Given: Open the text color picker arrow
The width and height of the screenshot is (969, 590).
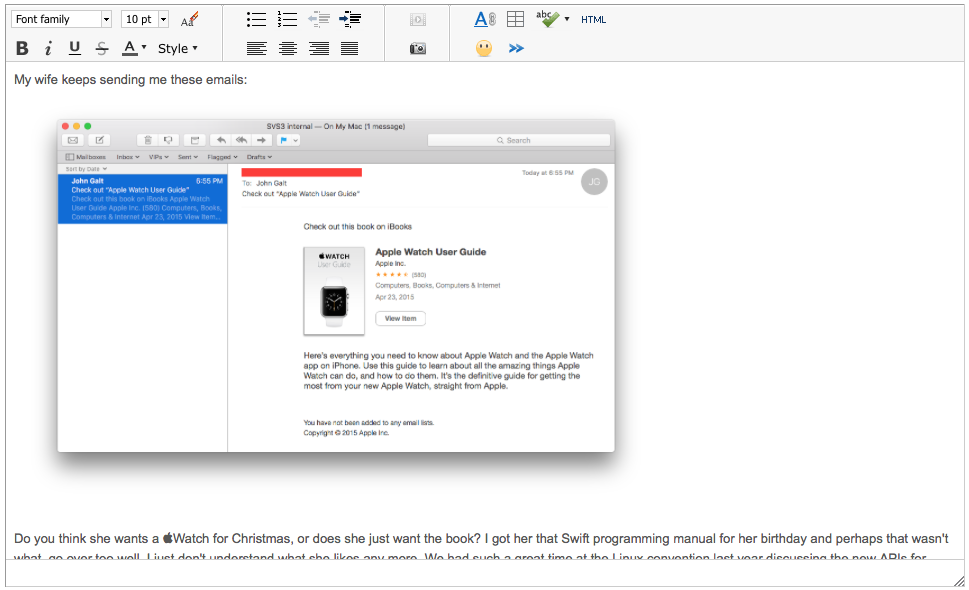Looking at the screenshot, I should 144,47.
